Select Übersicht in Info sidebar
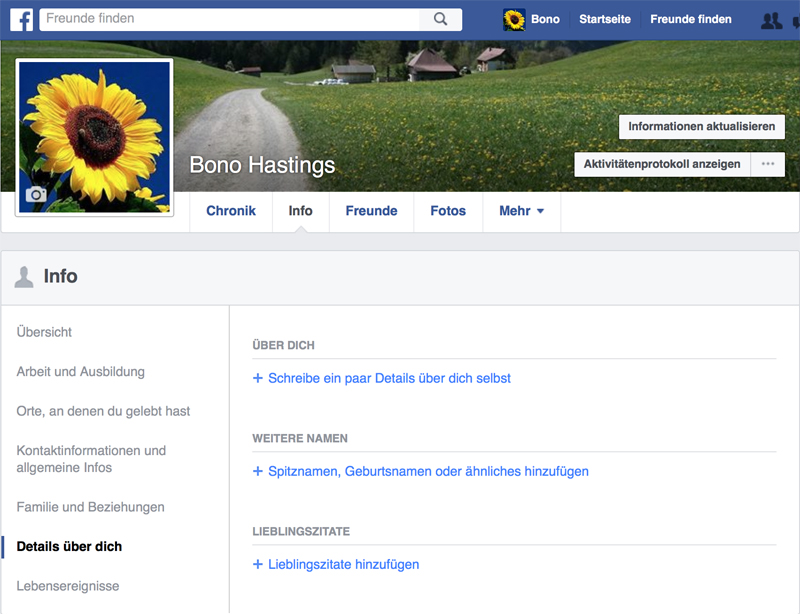Screen dimensions: 800x614 [44, 332]
